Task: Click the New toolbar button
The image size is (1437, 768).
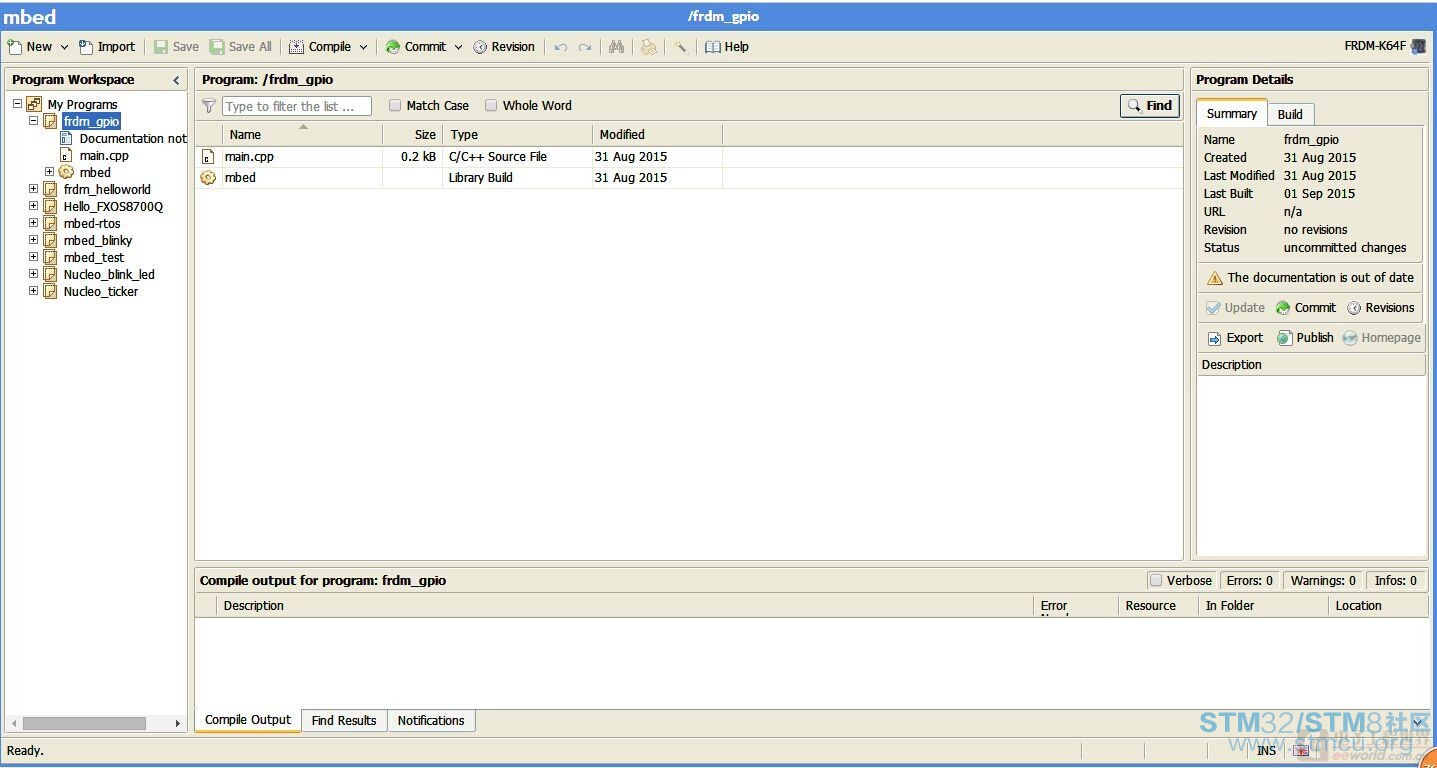Action: point(30,47)
